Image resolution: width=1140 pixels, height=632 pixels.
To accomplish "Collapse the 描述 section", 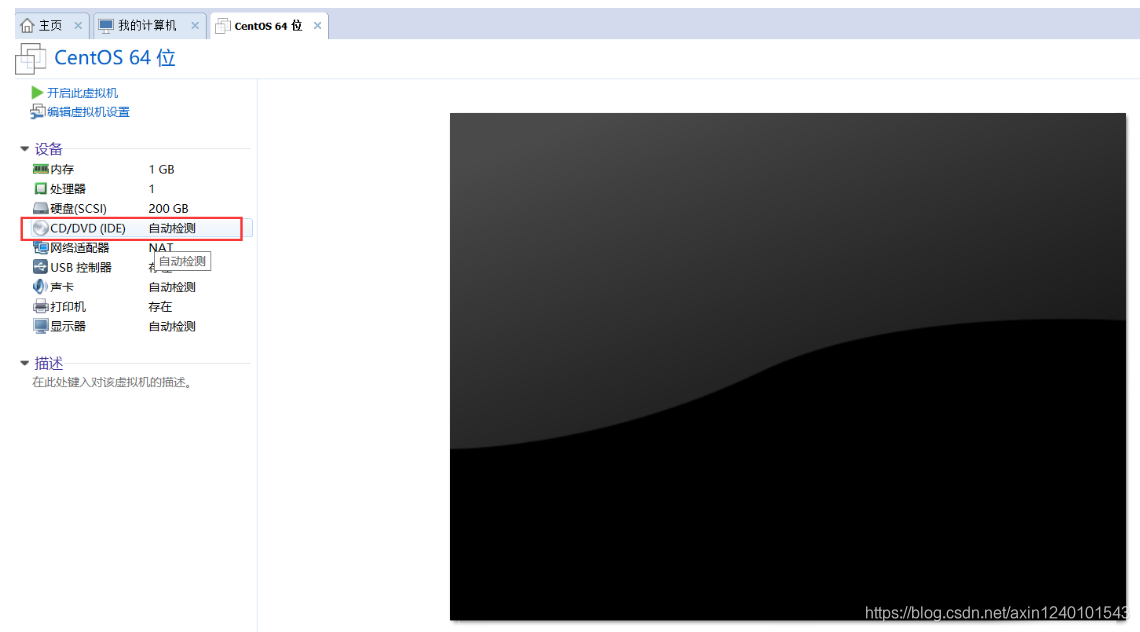I will tap(25, 363).
